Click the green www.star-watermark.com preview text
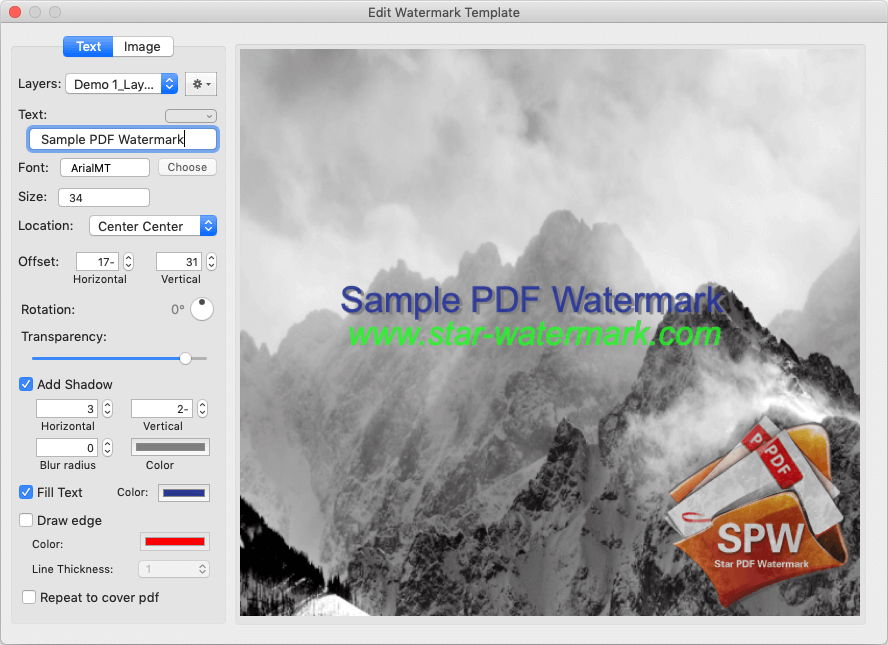888x645 pixels. point(535,334)
